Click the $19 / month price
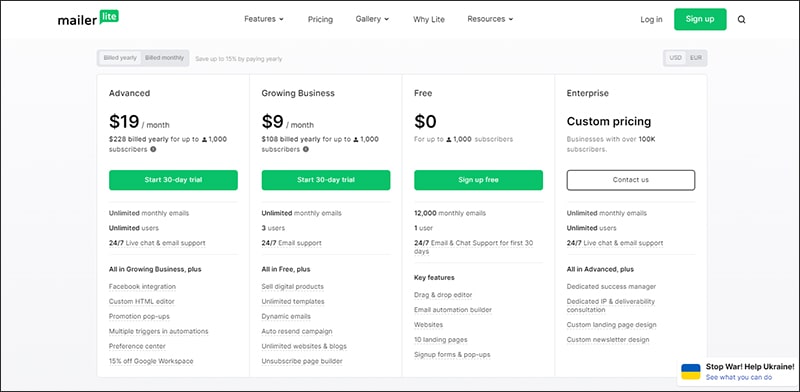This screenshot has height=392, width=800. 139,122
